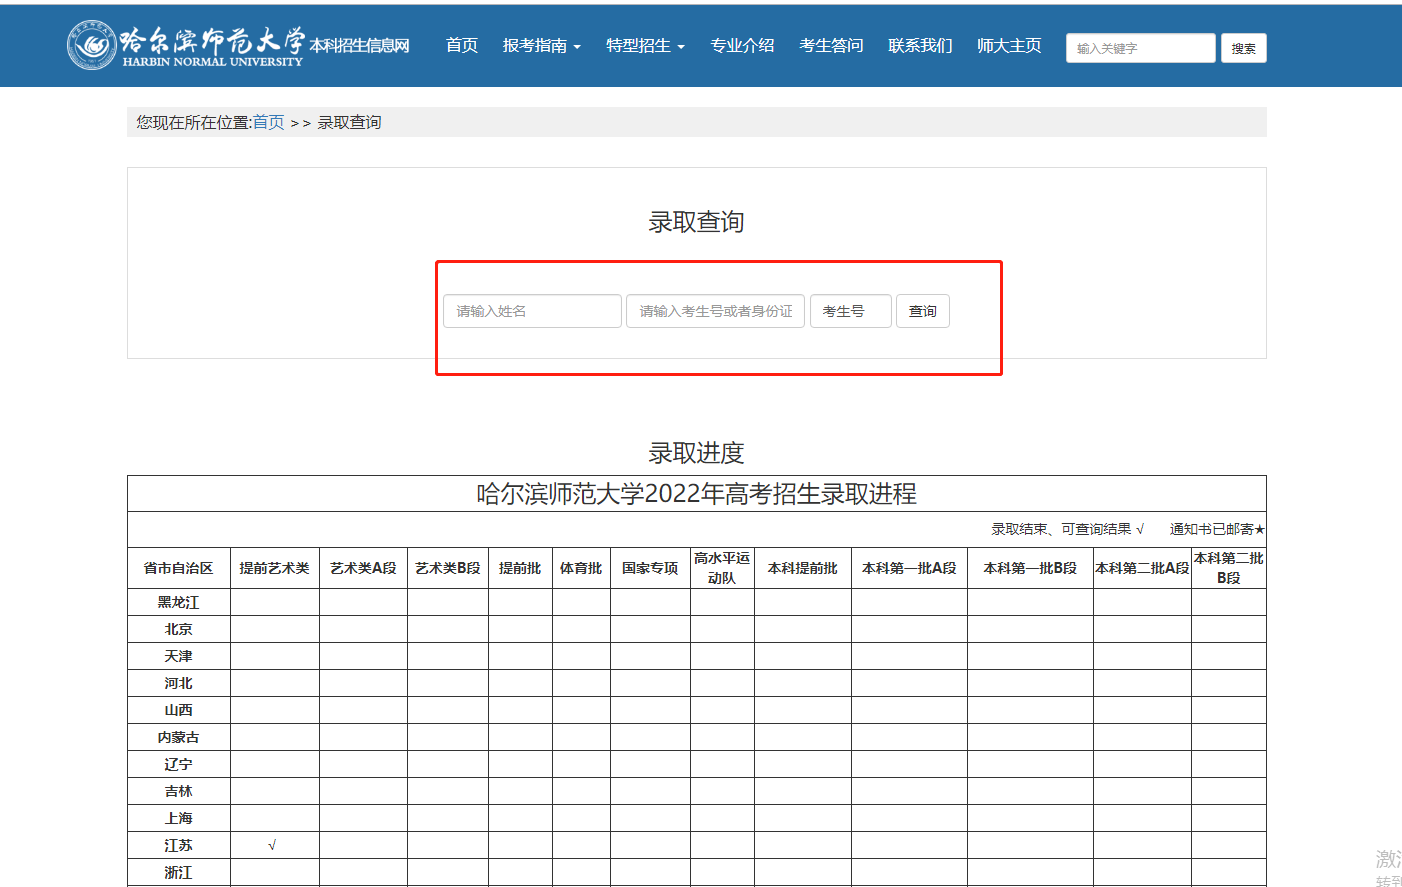
Task: Open the 专业介绍 navigation item
Action: pos(742,46)
